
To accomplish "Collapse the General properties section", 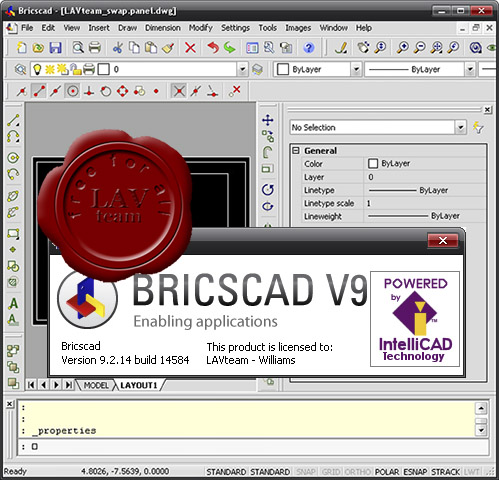I will click(296, 151).
